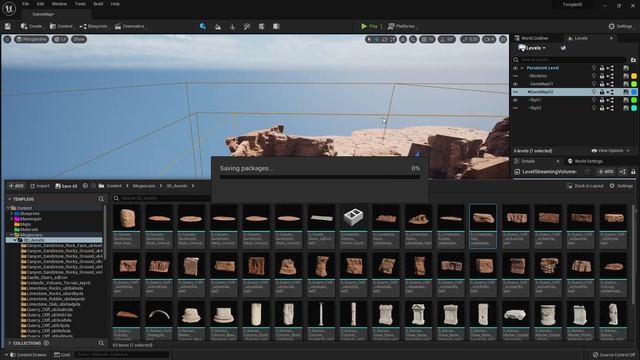Click the blue color swatch for GameMap02 level
Screen dimensions: 640x360
(634, 92)
